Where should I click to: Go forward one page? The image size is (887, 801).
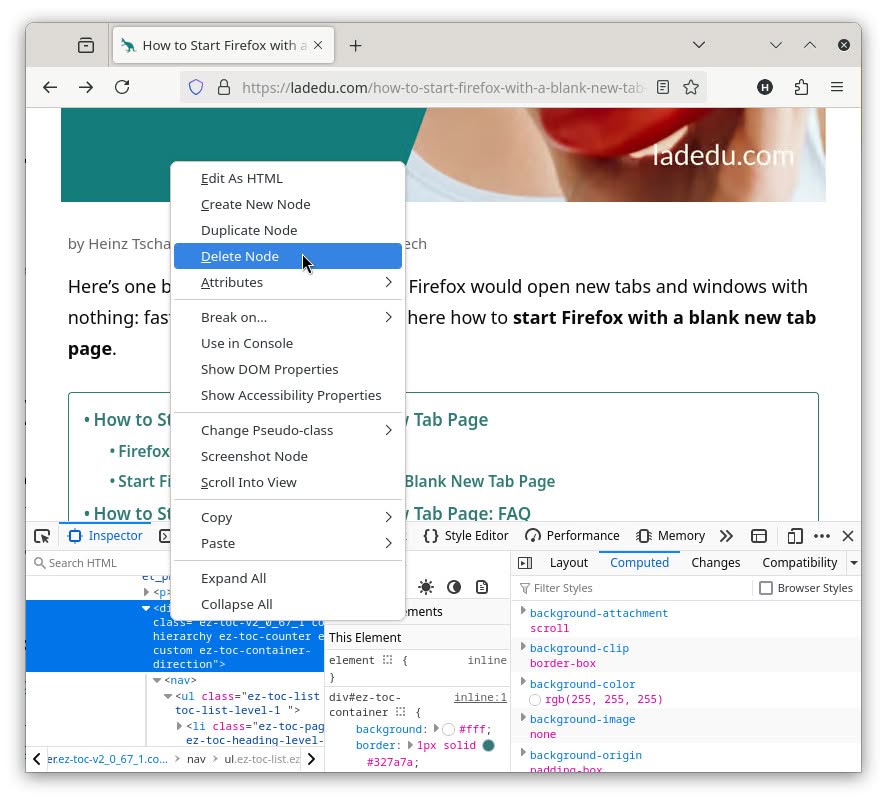86,87
